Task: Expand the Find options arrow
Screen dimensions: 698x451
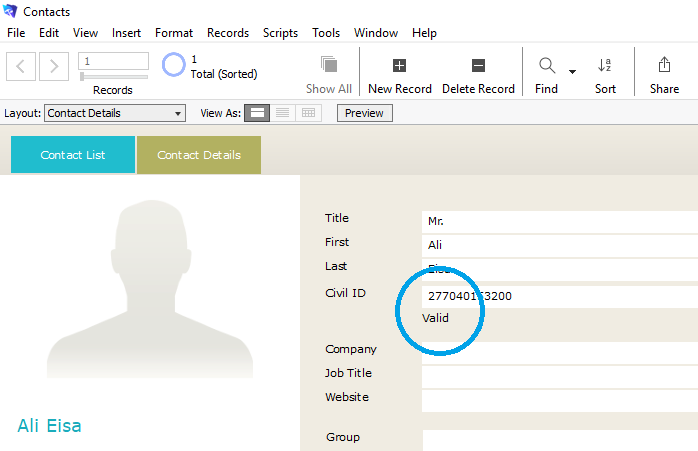Action: [x=573, y=72]
